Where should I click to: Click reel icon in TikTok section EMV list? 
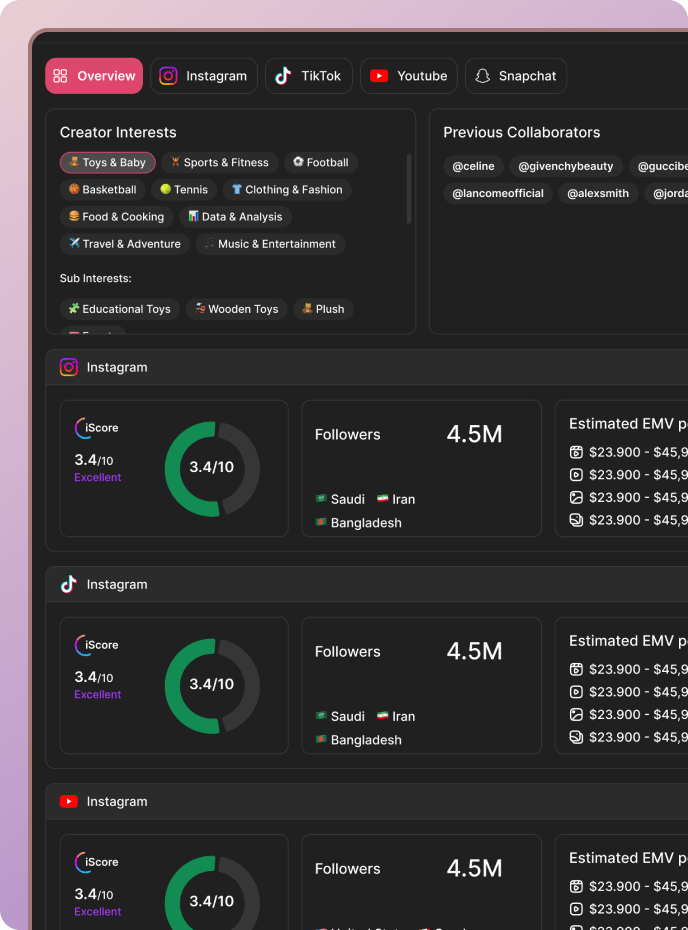click(x=576, y=669)
